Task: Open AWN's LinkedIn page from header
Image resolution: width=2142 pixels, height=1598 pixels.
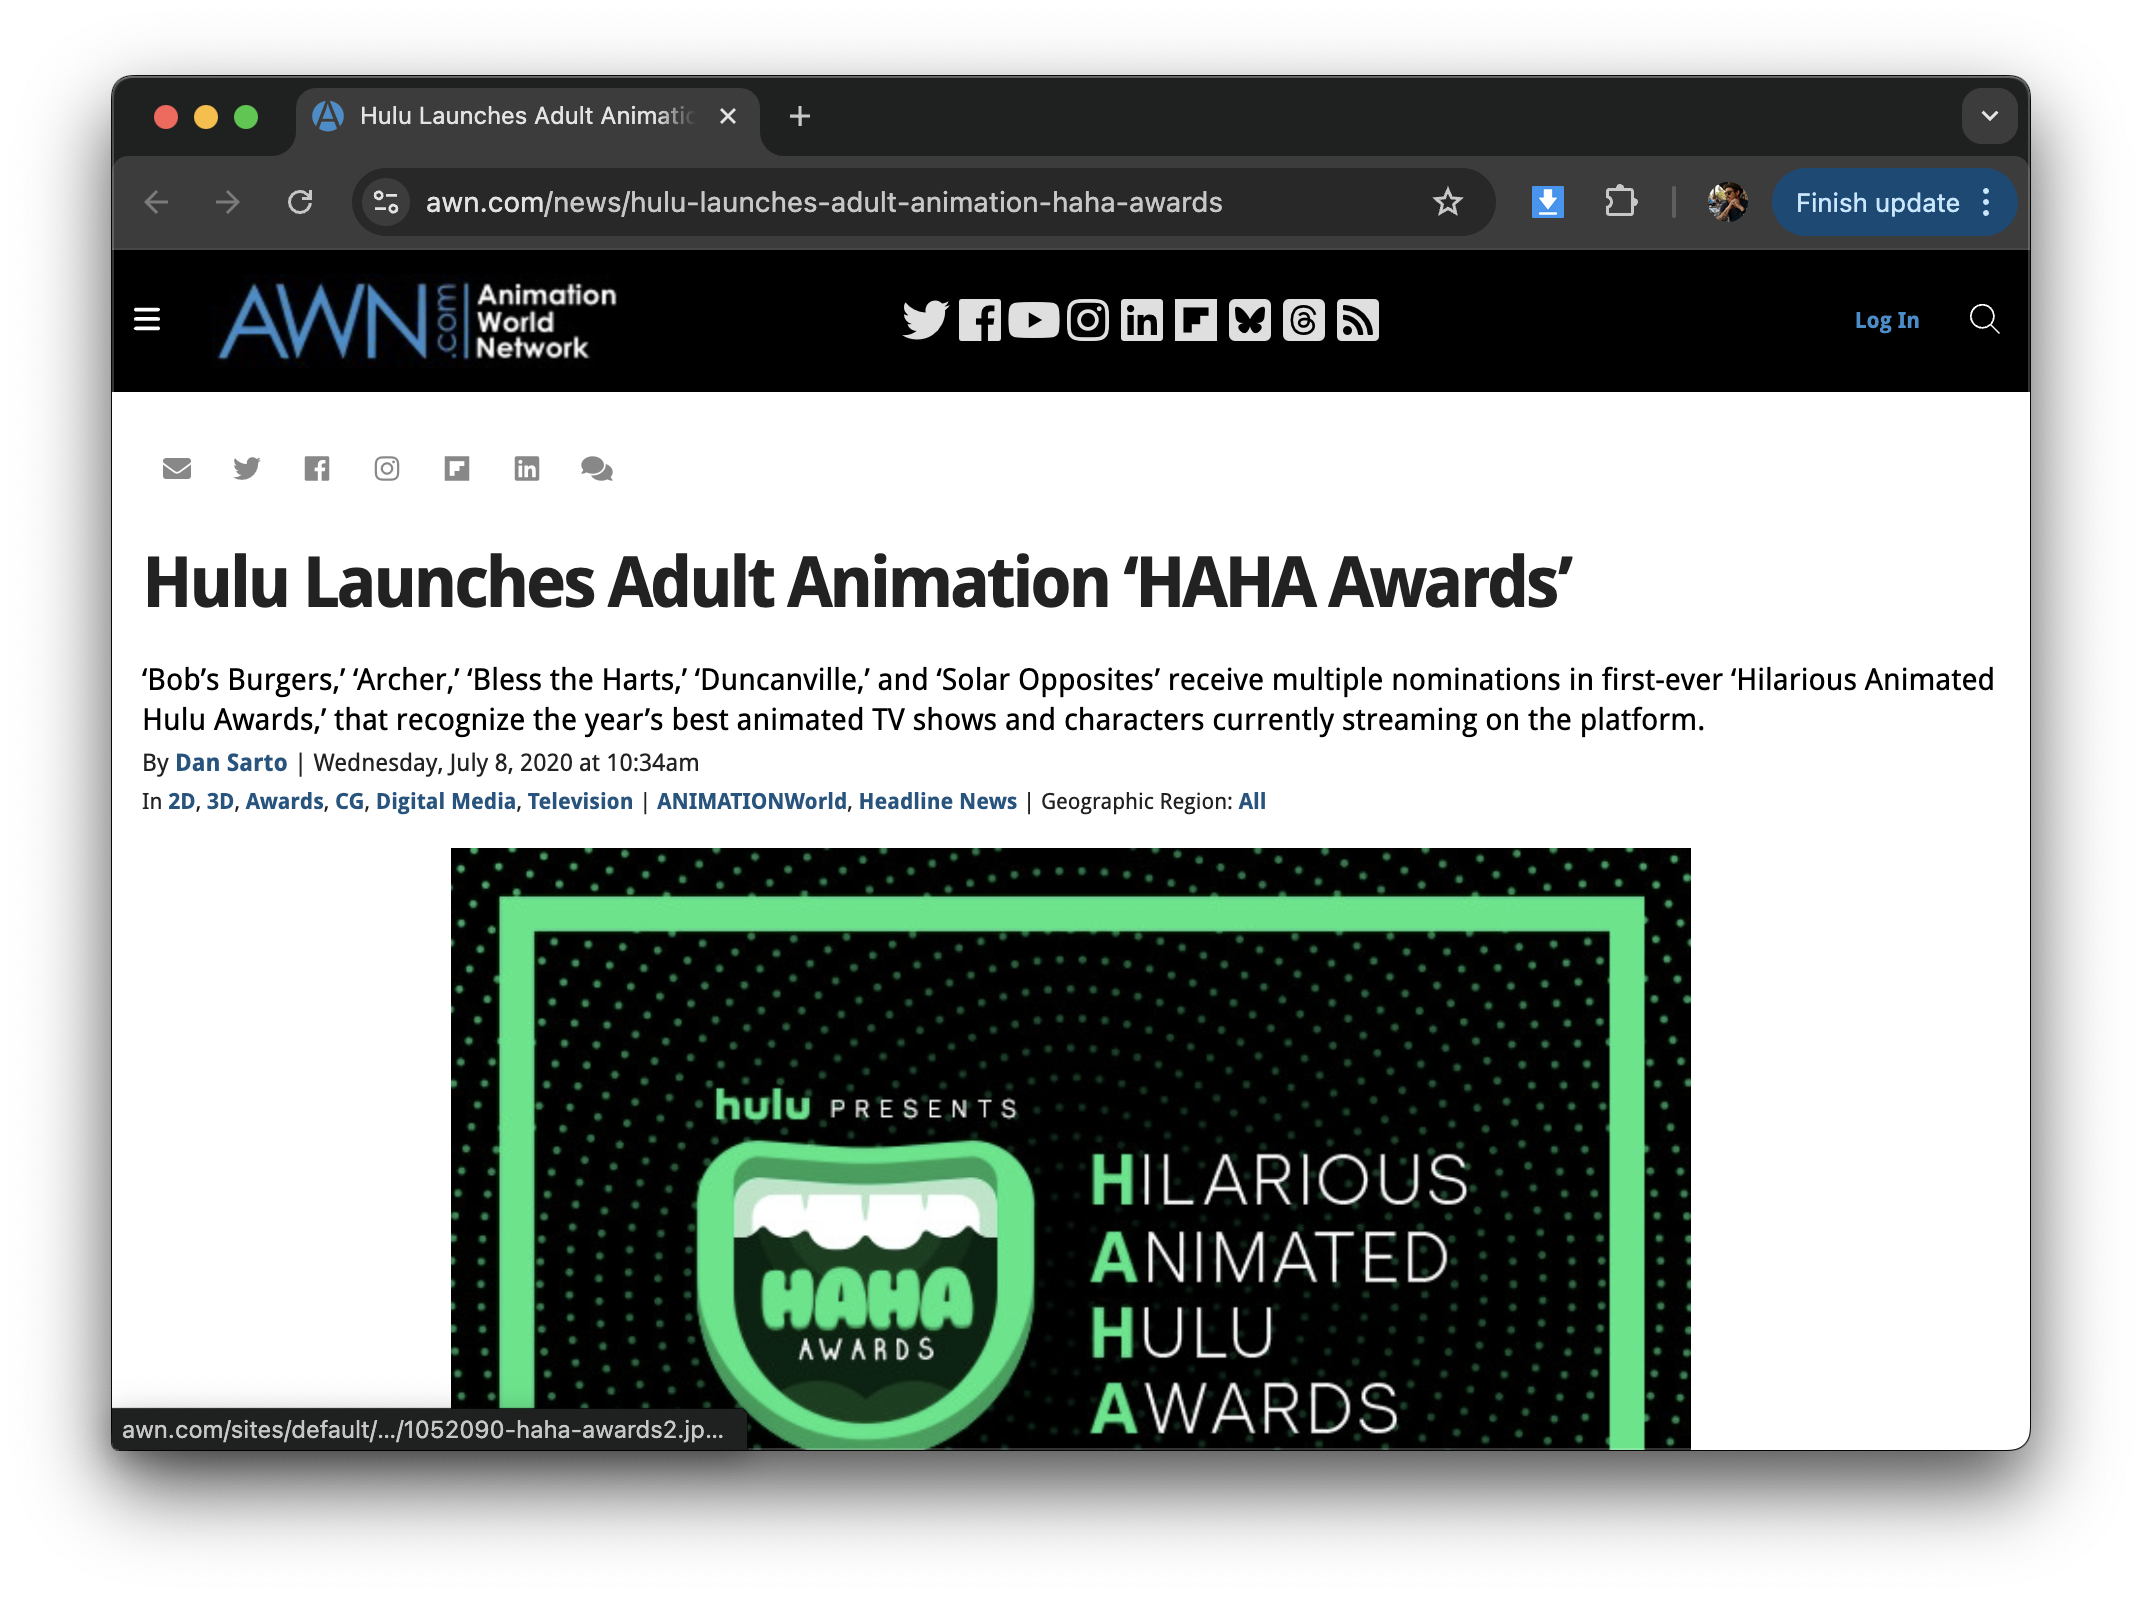Action: 1142,320
